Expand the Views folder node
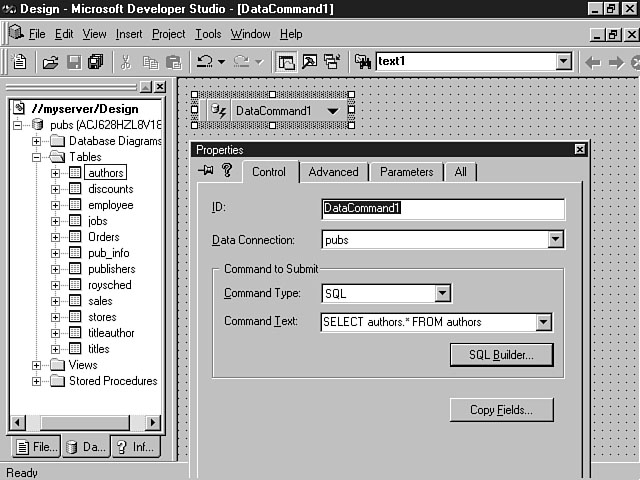Viewport: 640px width, 480px height. tap(37, 365)
